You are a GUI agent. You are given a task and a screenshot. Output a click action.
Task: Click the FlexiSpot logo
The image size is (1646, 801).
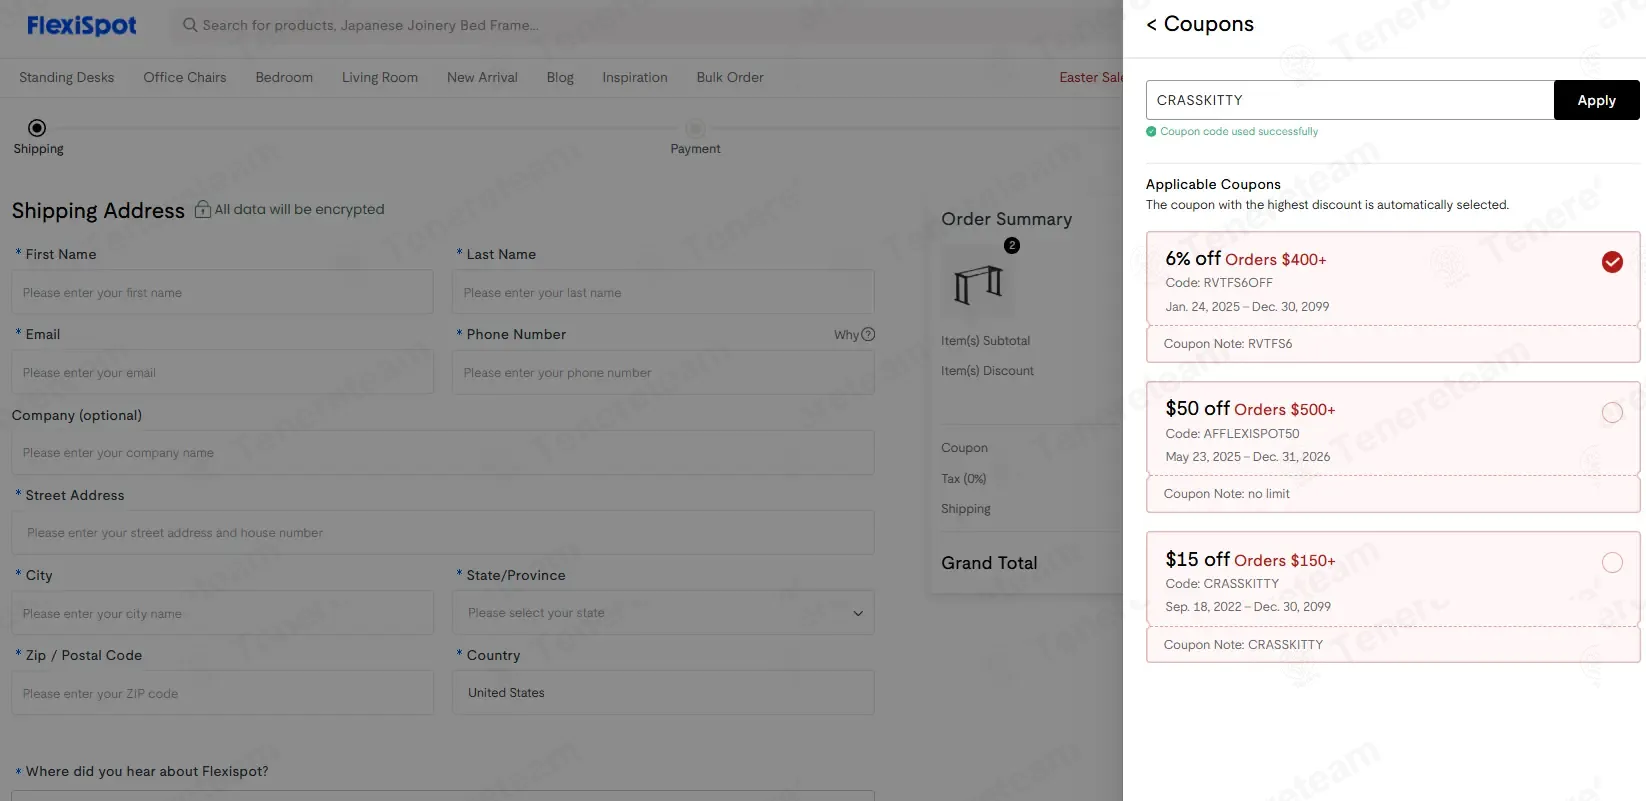81,25
